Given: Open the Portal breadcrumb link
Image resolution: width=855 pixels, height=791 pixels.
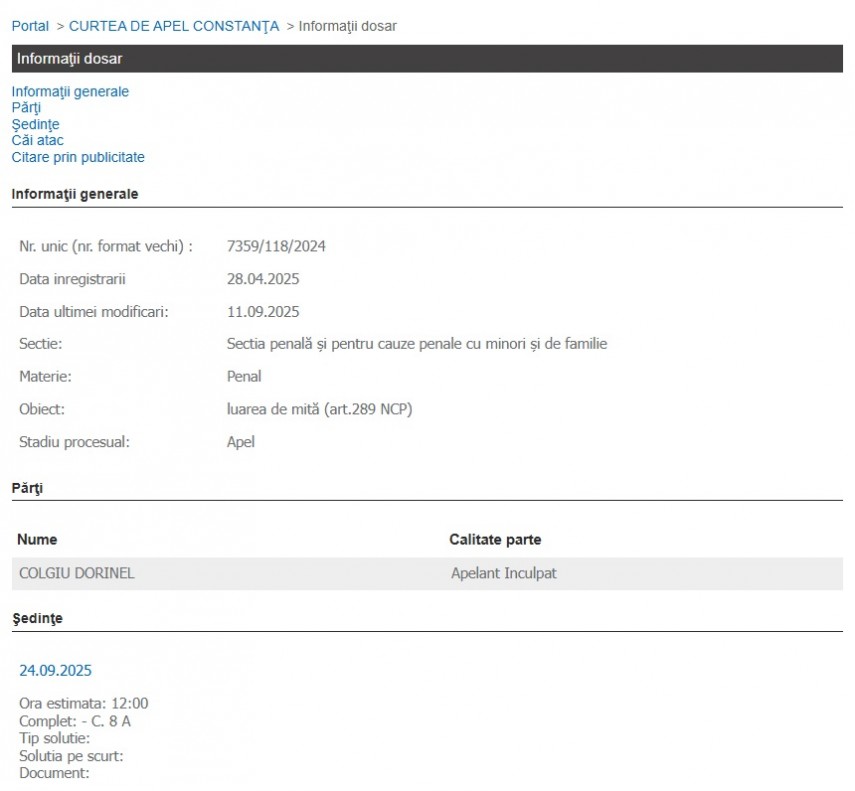Looking at the screenshot, I should click(30, 26).
